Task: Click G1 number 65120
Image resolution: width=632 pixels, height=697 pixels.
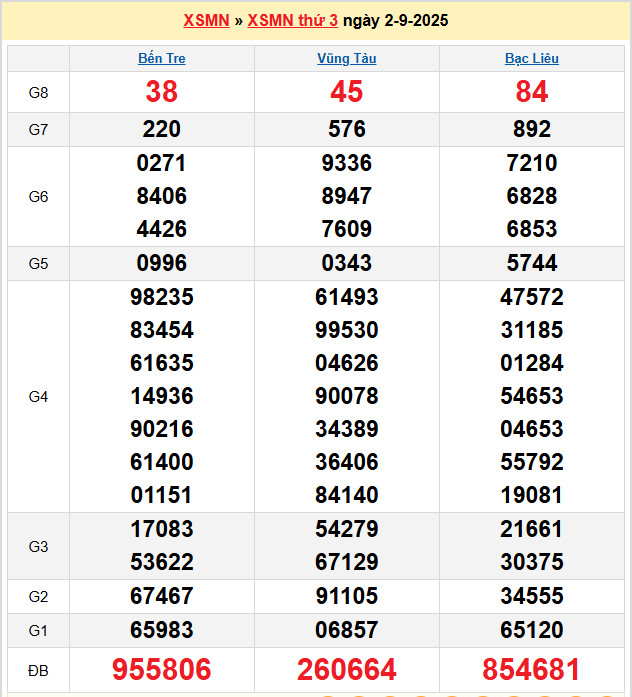Action: pyautogui.click(x=532, y=630)
